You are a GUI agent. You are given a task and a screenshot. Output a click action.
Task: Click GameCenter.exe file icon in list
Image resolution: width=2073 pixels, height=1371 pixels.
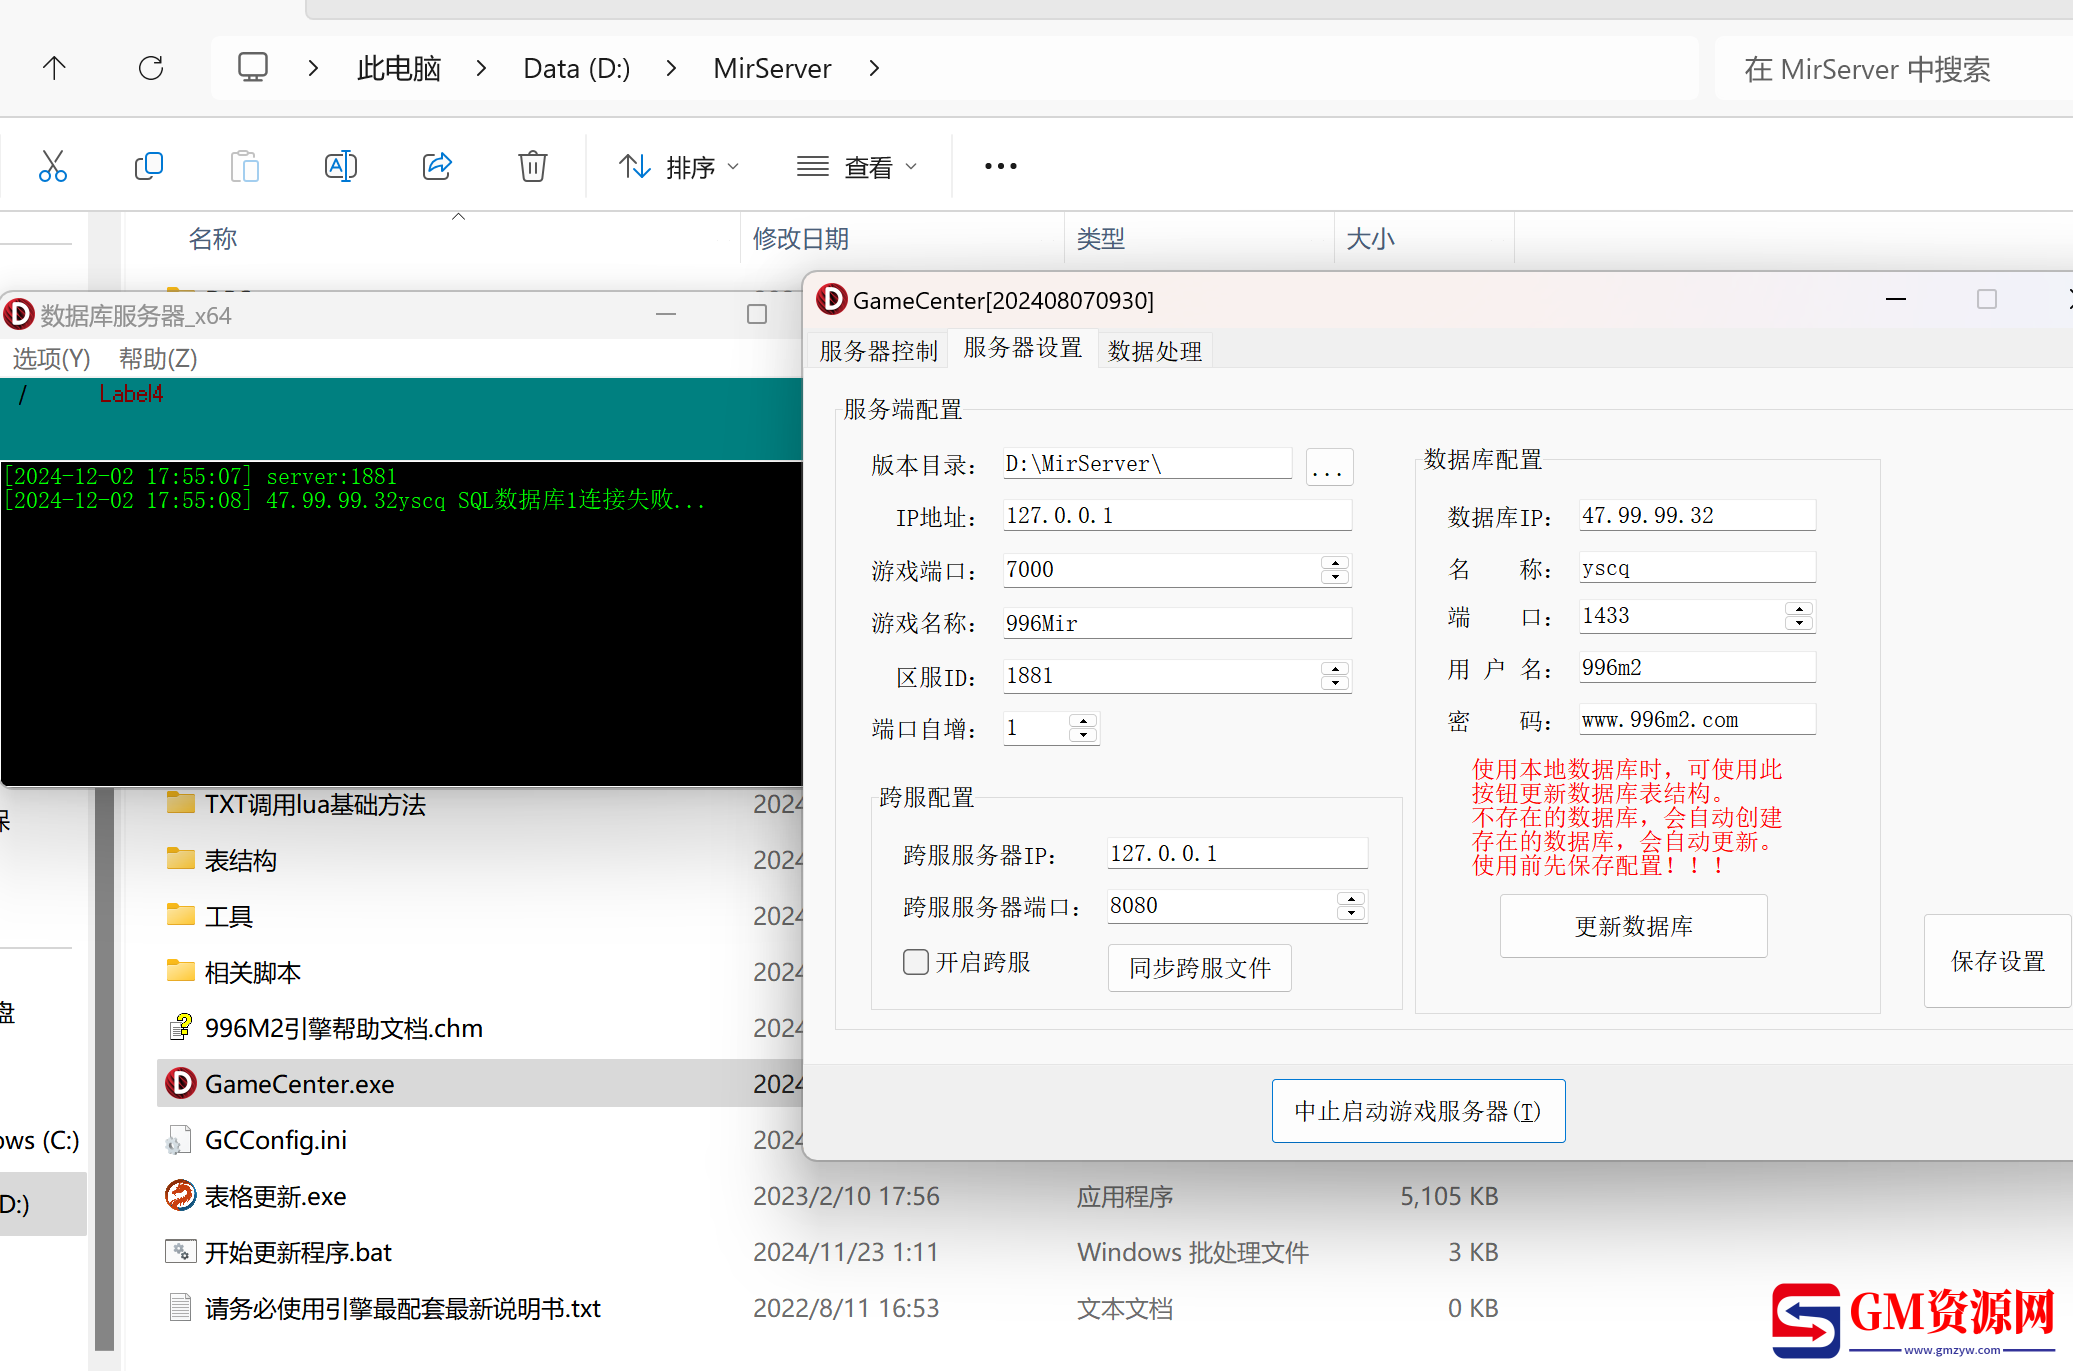(180, 1083)
